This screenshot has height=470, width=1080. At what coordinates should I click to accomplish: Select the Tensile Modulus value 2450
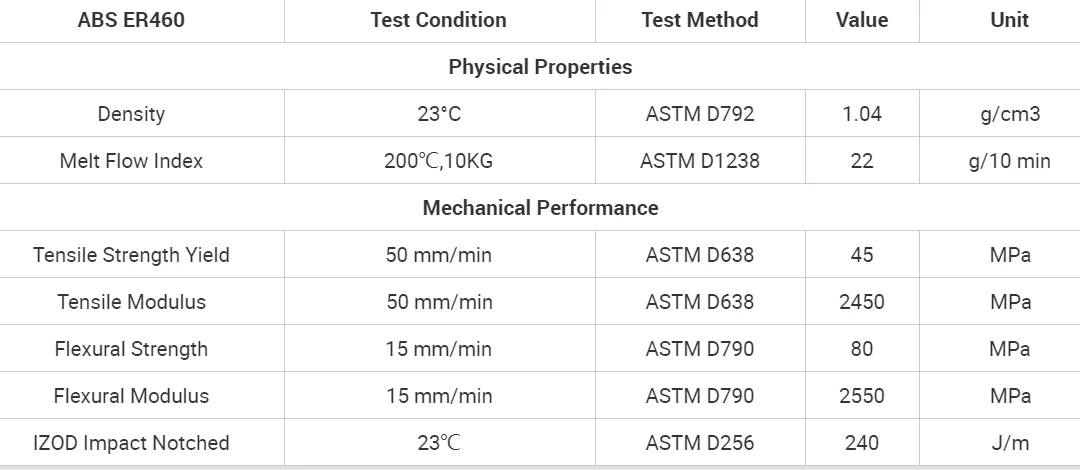click(862, 302)
